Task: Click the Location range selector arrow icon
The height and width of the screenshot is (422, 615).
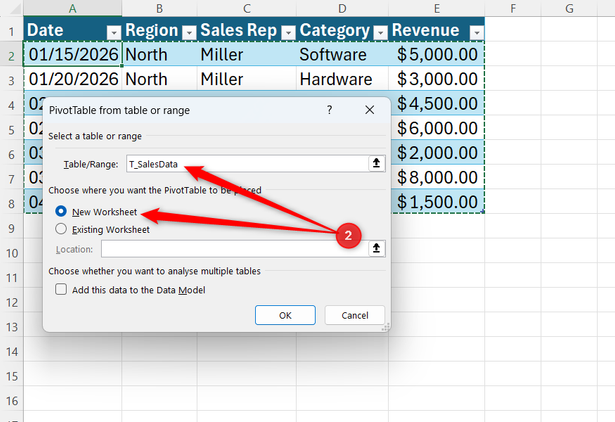Action: click(377, 248)
